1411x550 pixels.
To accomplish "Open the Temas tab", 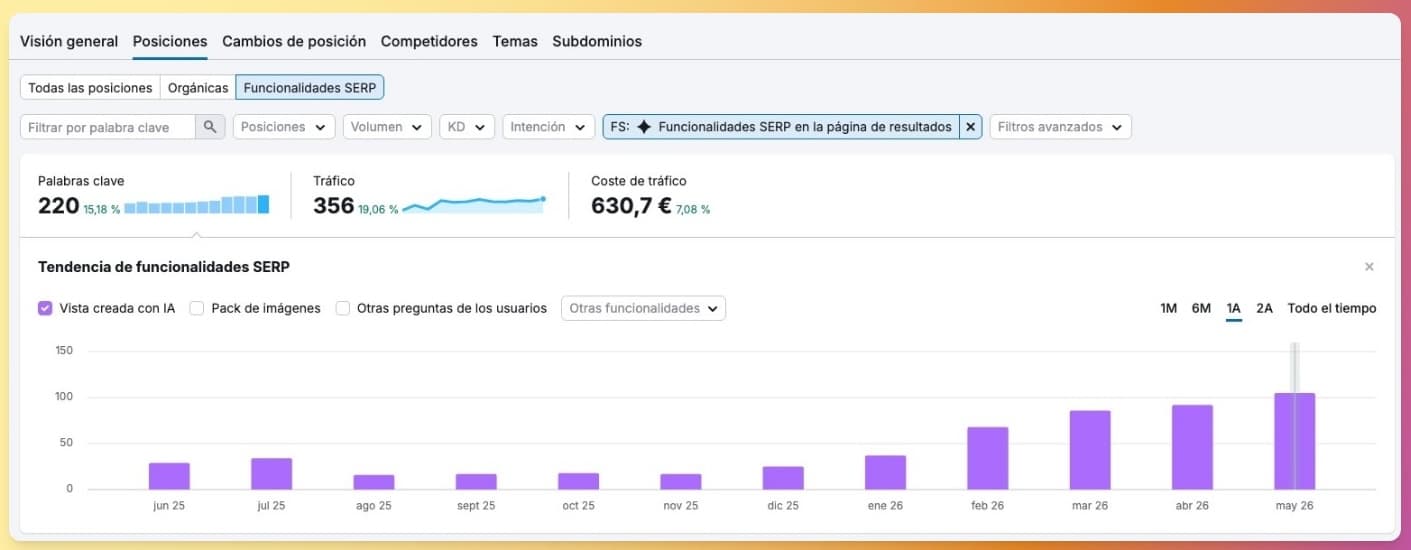I will [x=515, y=41].
